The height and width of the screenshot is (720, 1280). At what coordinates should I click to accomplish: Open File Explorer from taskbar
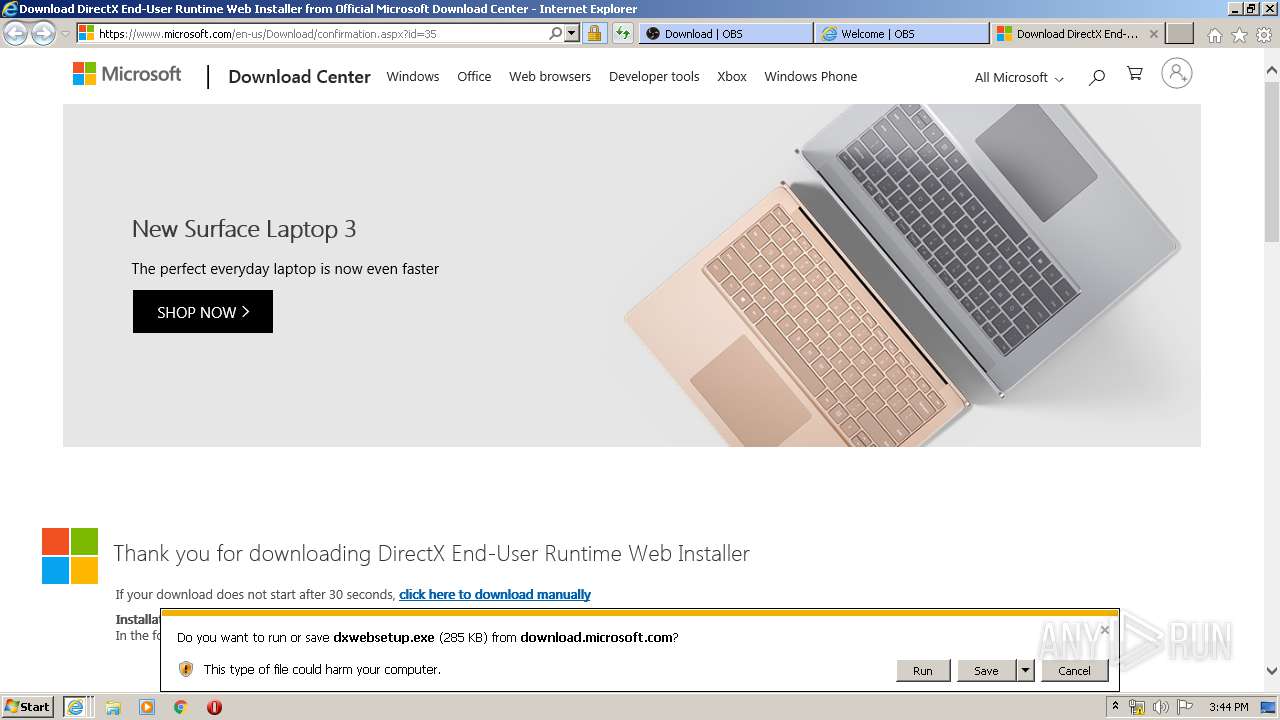pos(113,707)
